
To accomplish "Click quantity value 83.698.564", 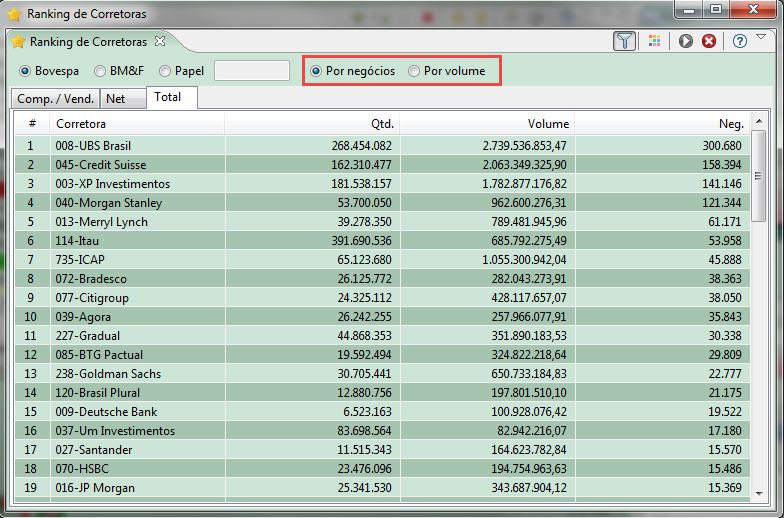I will point(364,430).
